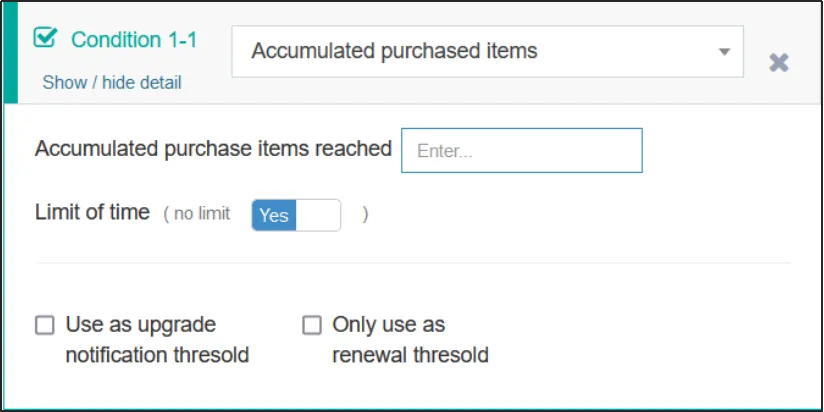
Task: Click the dropdown caret arrow icon
Action: tap(725, 52)
